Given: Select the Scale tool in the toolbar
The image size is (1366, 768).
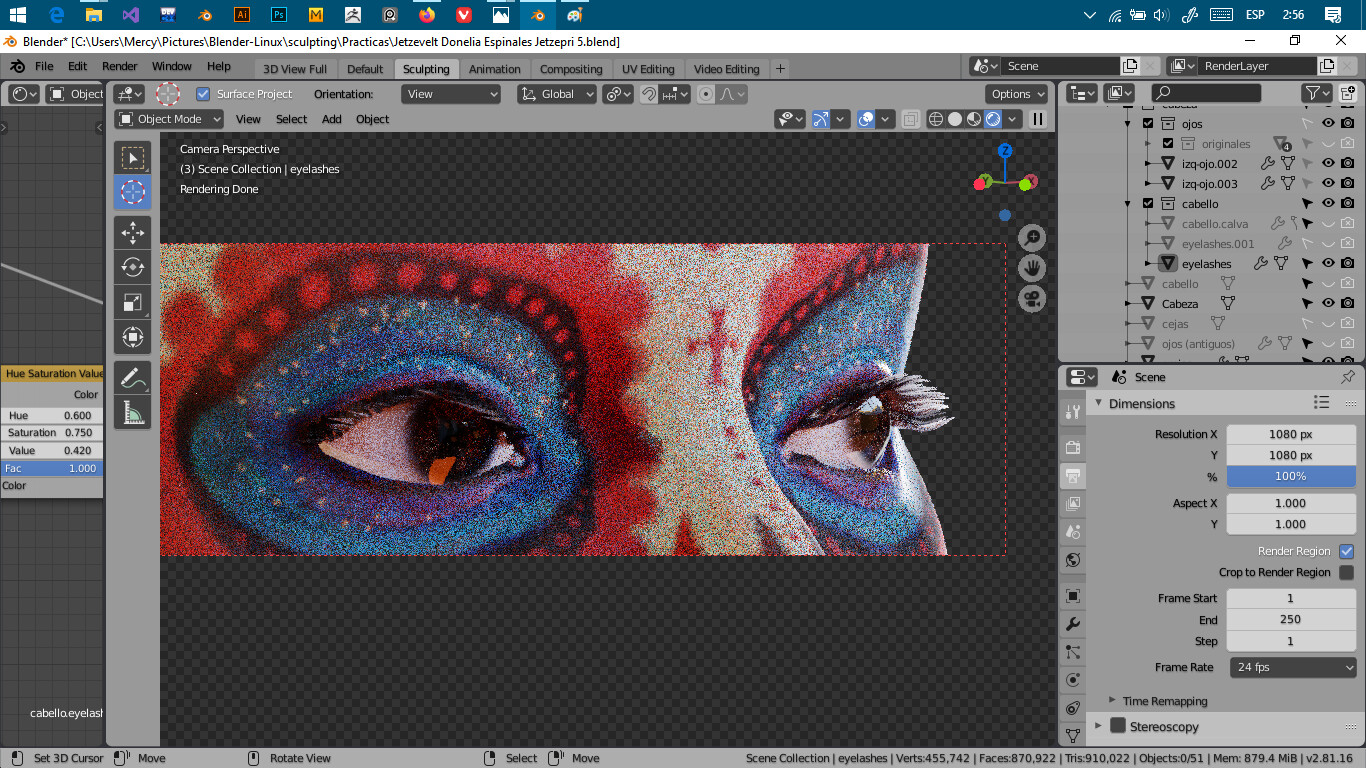Looking at the screenshot, I should pos(132,302).
